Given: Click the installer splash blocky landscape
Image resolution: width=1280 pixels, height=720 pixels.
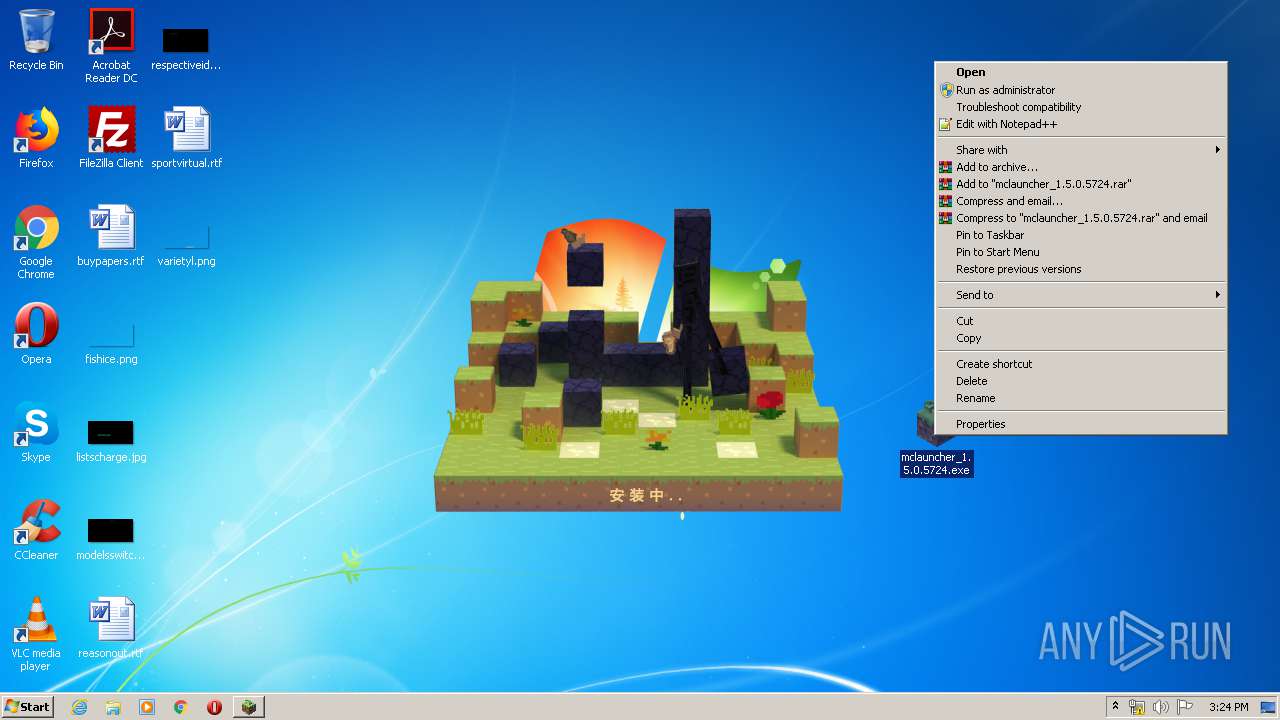Looking at the screenshot, I should pyautogui.click(x=638, y=360).
